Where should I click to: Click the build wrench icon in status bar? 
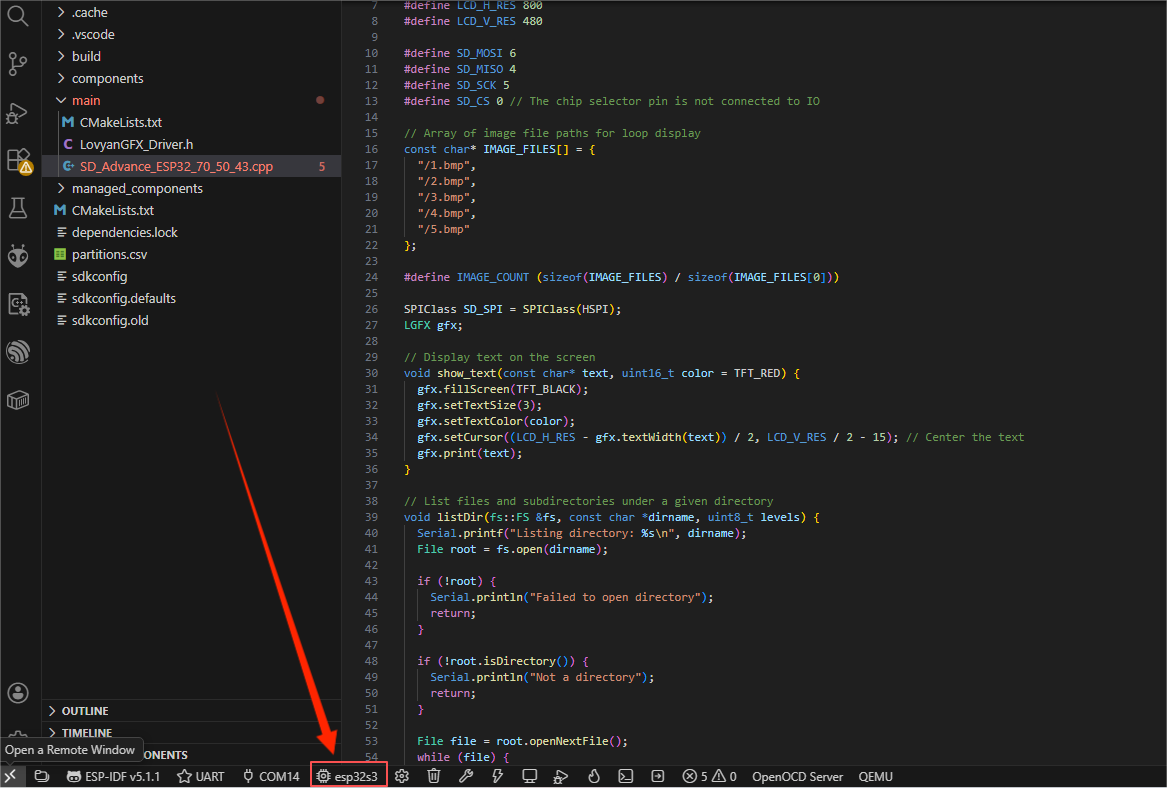click(465, 776)
